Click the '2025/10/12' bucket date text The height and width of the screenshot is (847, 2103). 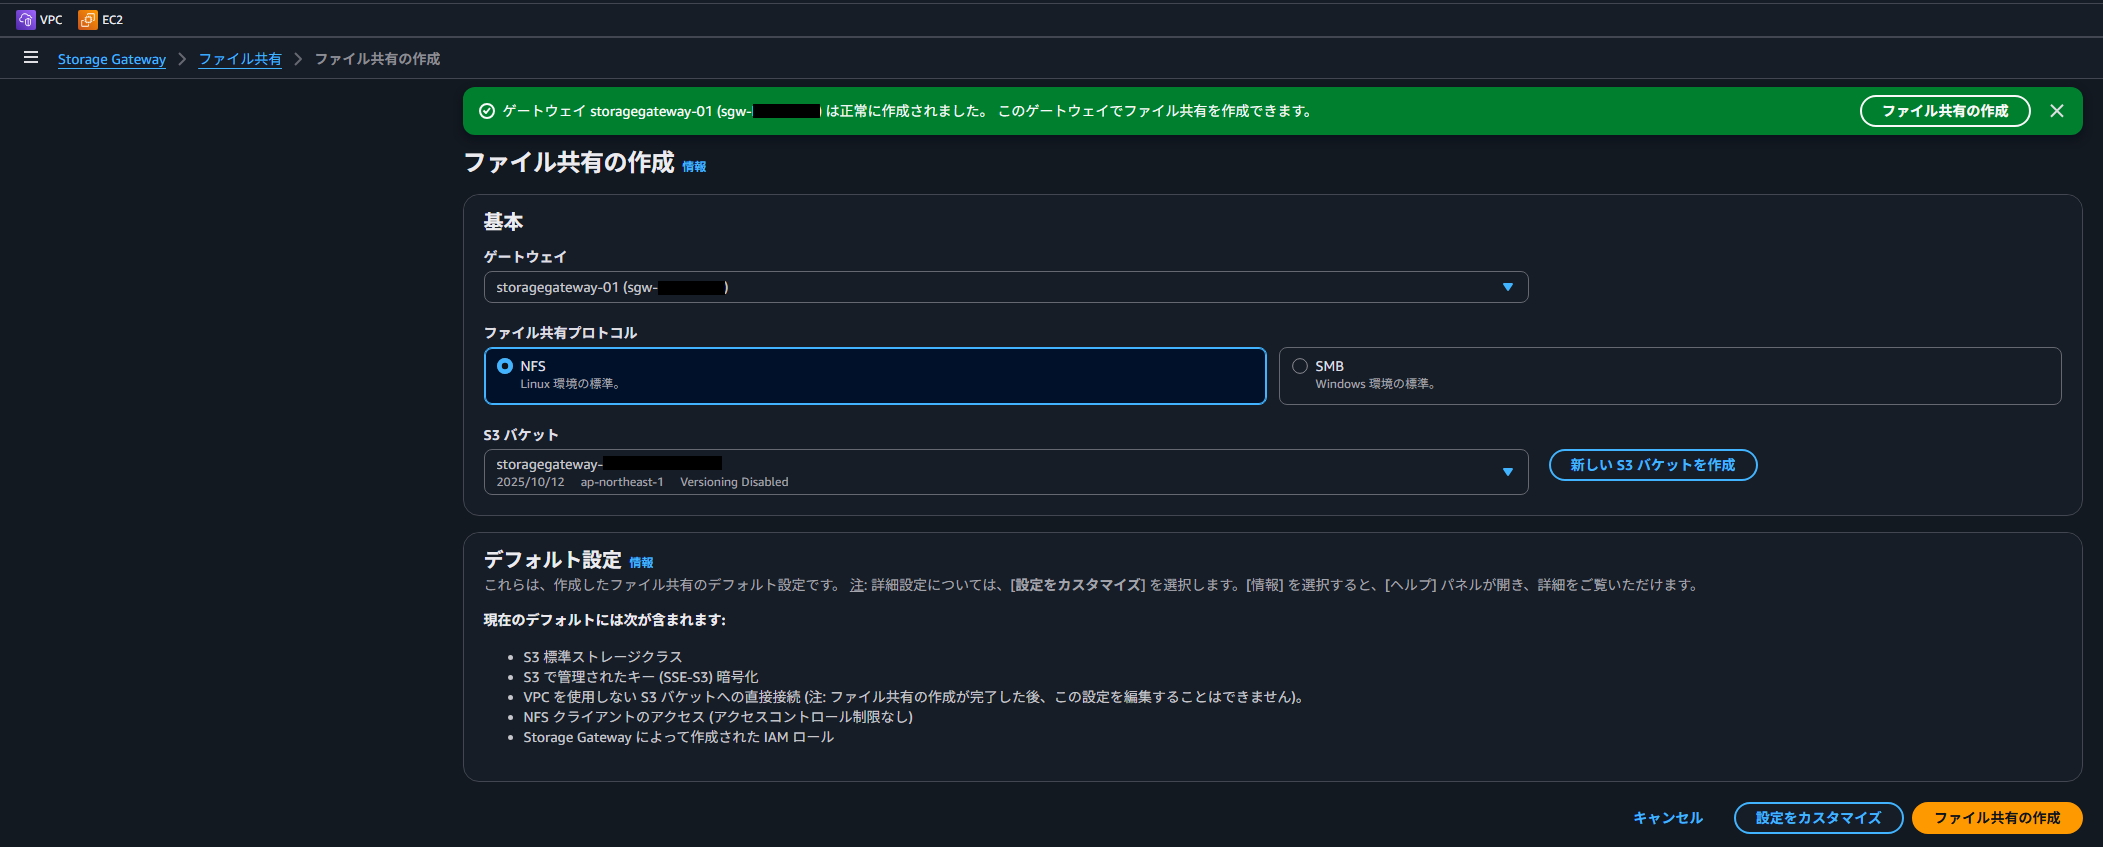[x=530, y=482]
